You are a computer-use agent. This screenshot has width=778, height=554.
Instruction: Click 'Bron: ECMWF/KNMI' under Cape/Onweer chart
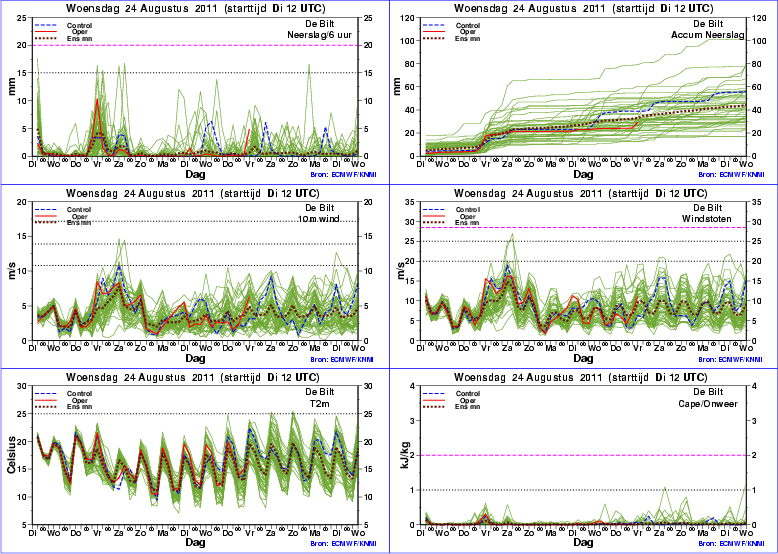click(x=731, y=544)
